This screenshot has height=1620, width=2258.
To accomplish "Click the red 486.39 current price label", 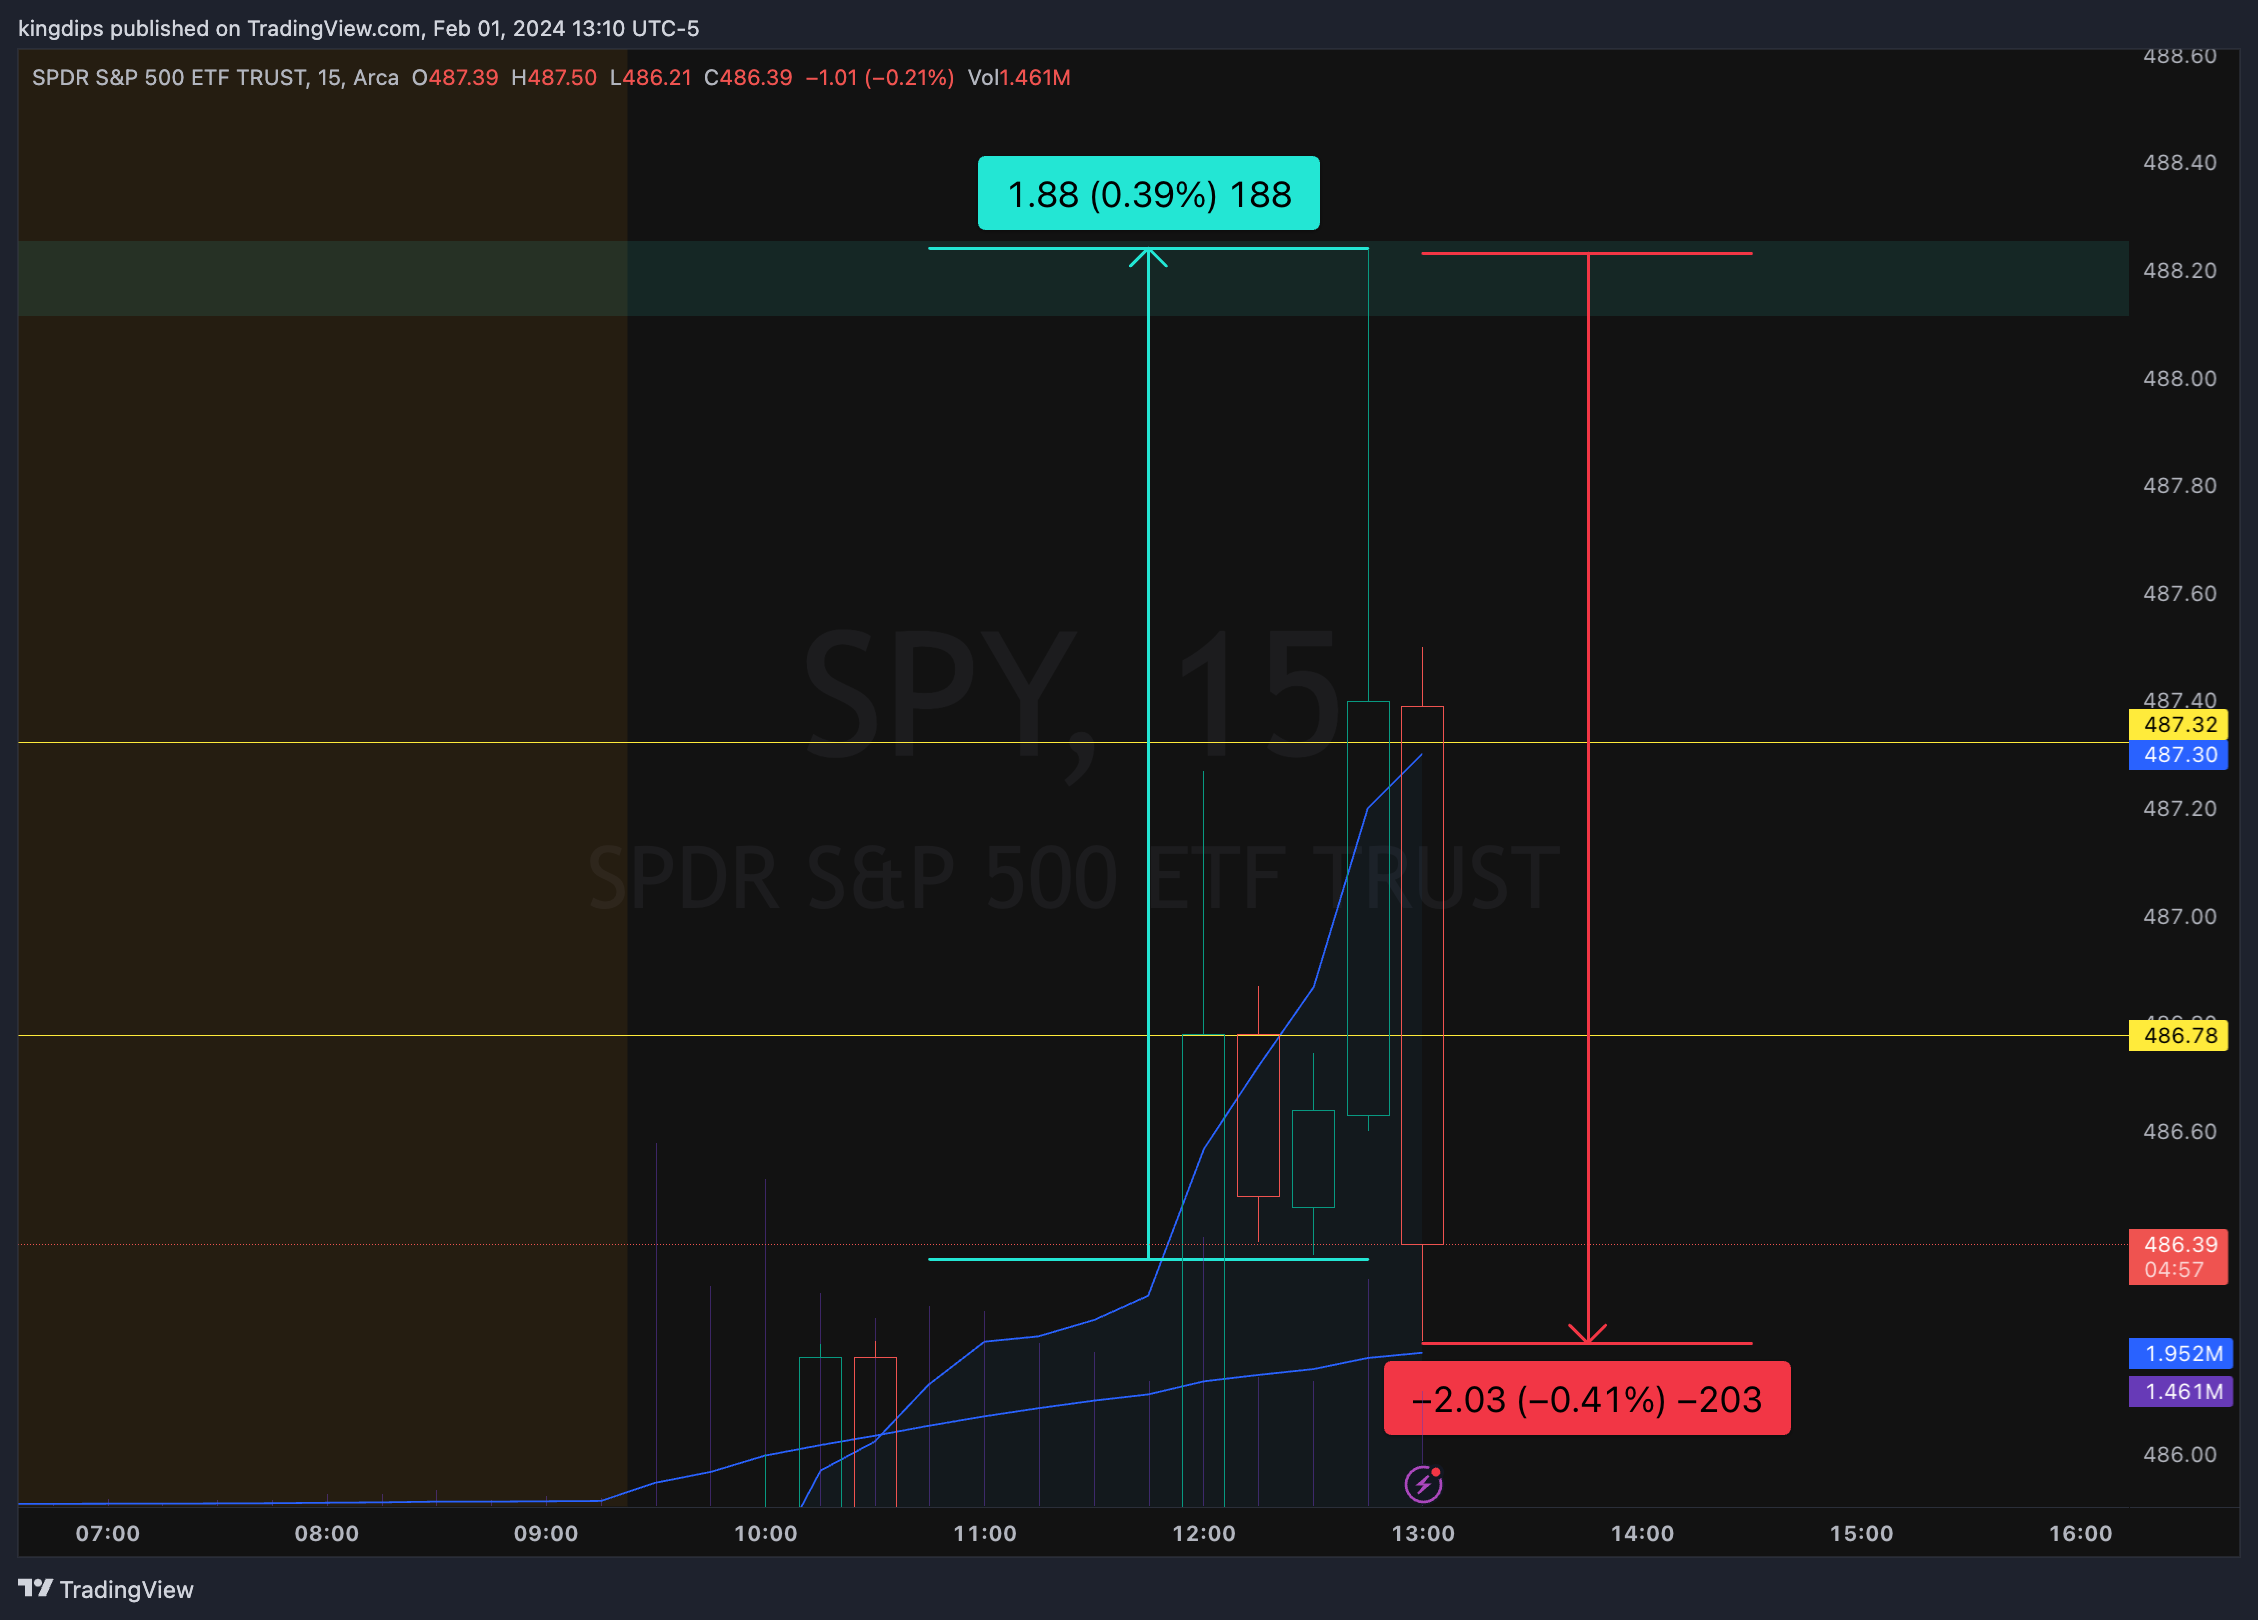I will point(2179,1256).
